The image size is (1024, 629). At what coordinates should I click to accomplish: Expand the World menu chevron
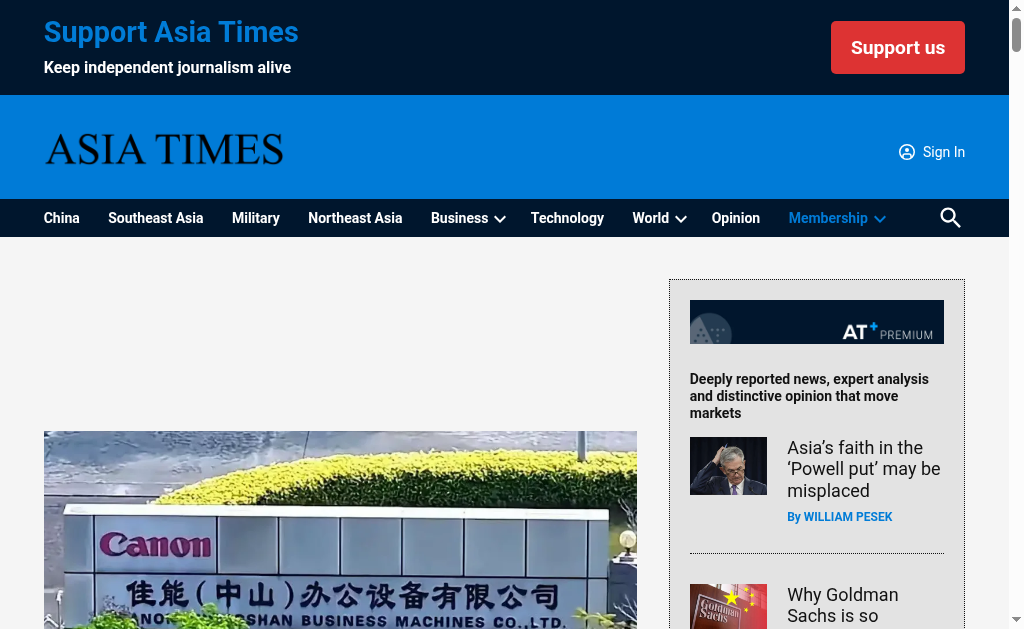[x=681, y=219]
